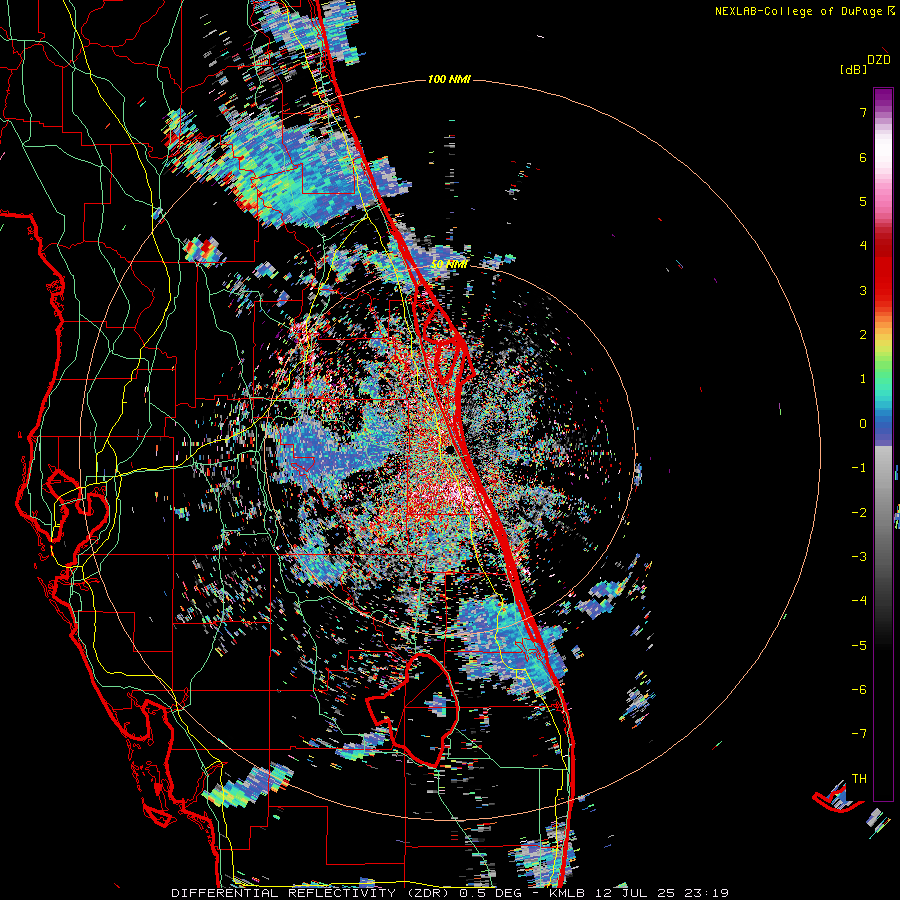This screenshot has width=900, height=900.
Task: Click the 7 value on color scale
Action: pos(863,112)
